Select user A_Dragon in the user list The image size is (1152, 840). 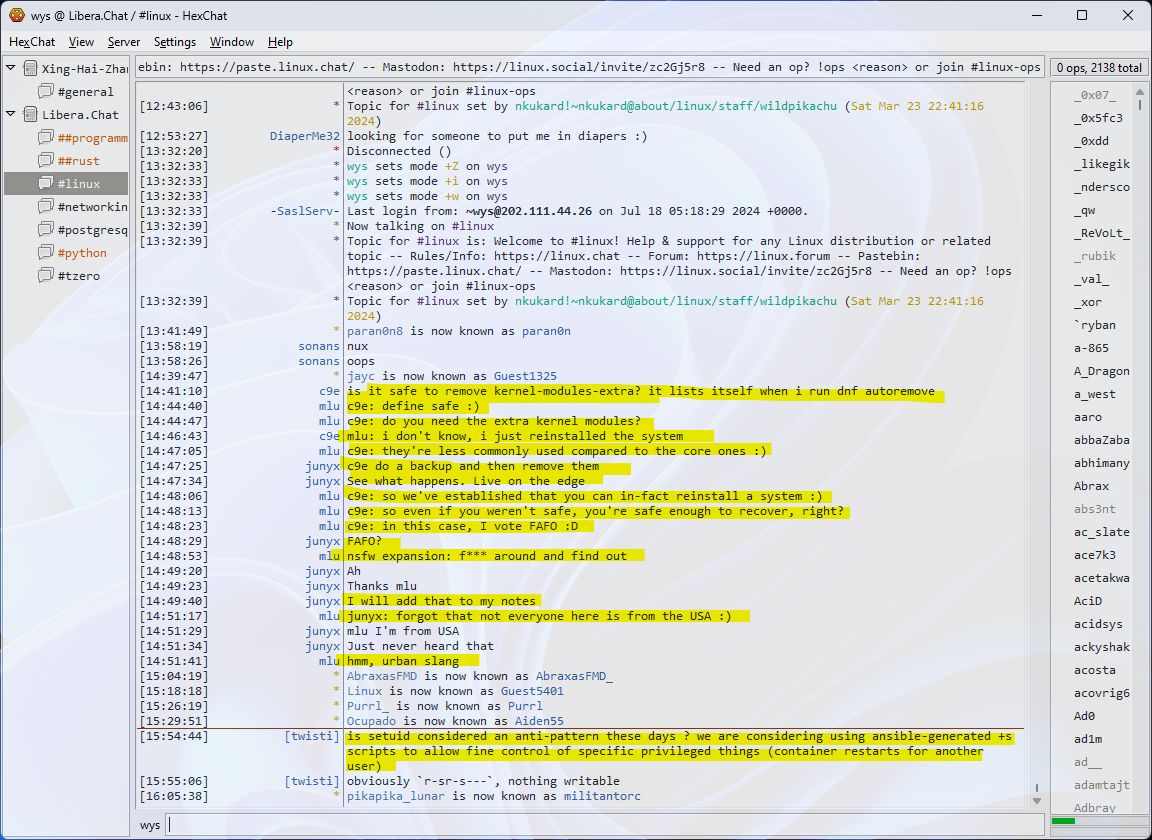(x=1101, y=371)
